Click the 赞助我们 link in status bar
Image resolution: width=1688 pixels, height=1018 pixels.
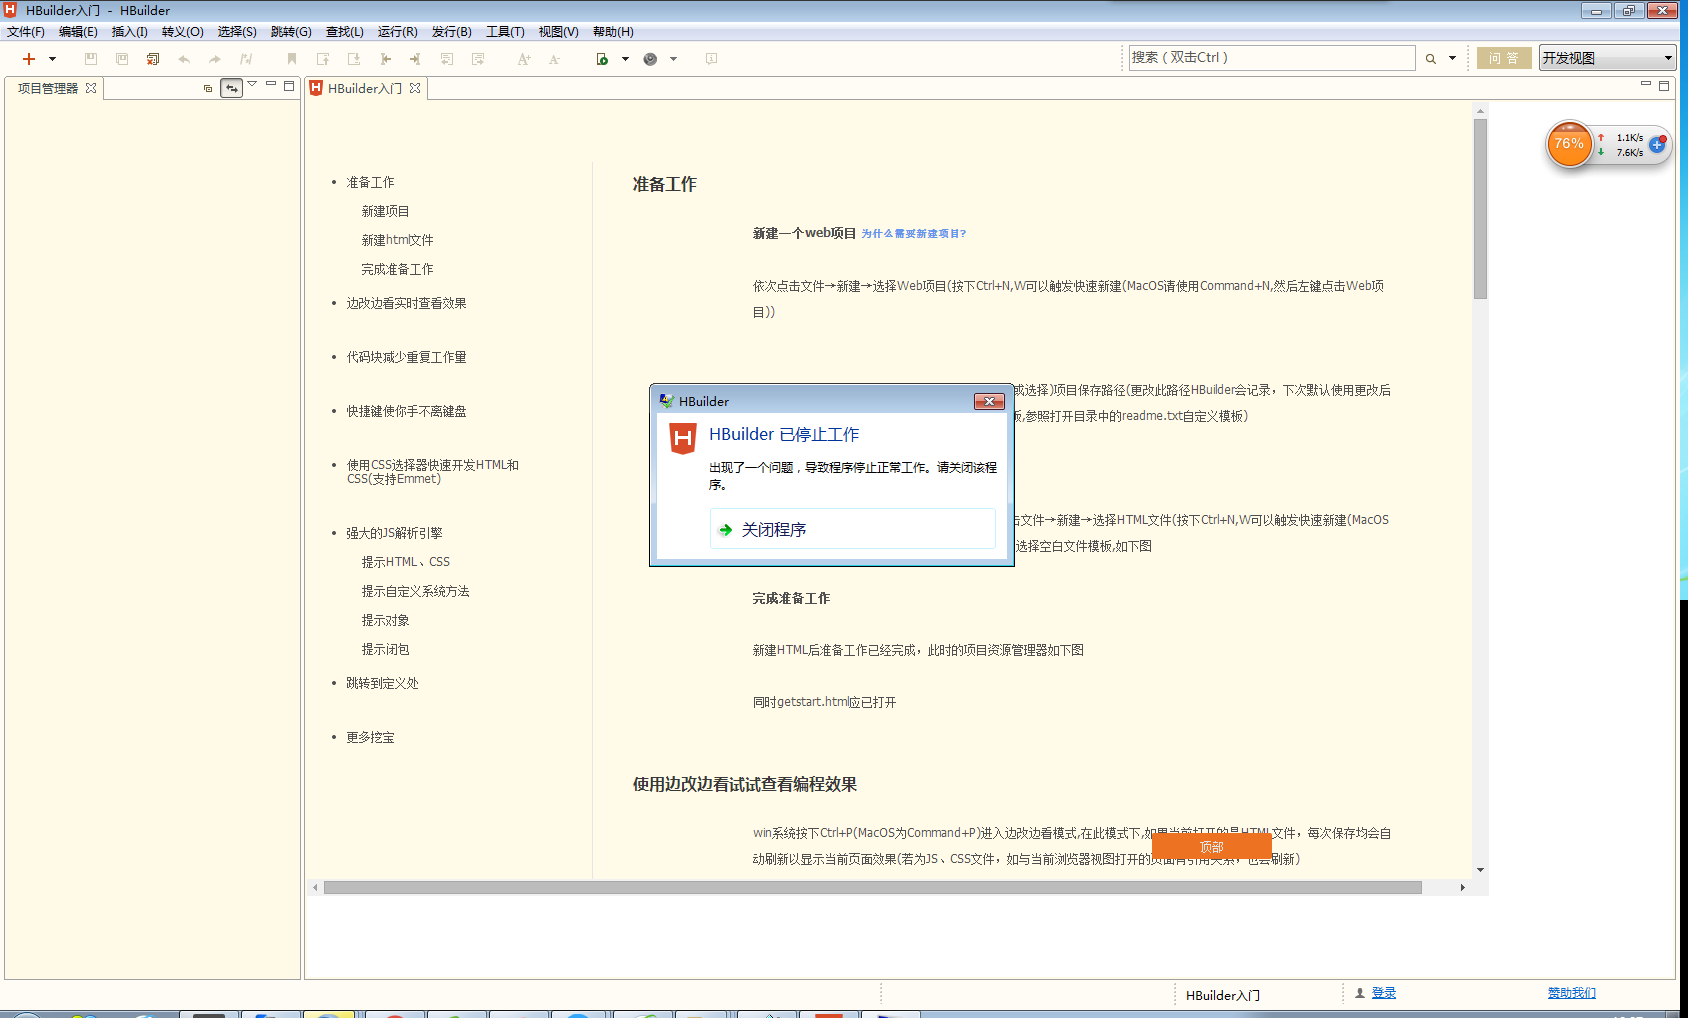[1571, 993]
